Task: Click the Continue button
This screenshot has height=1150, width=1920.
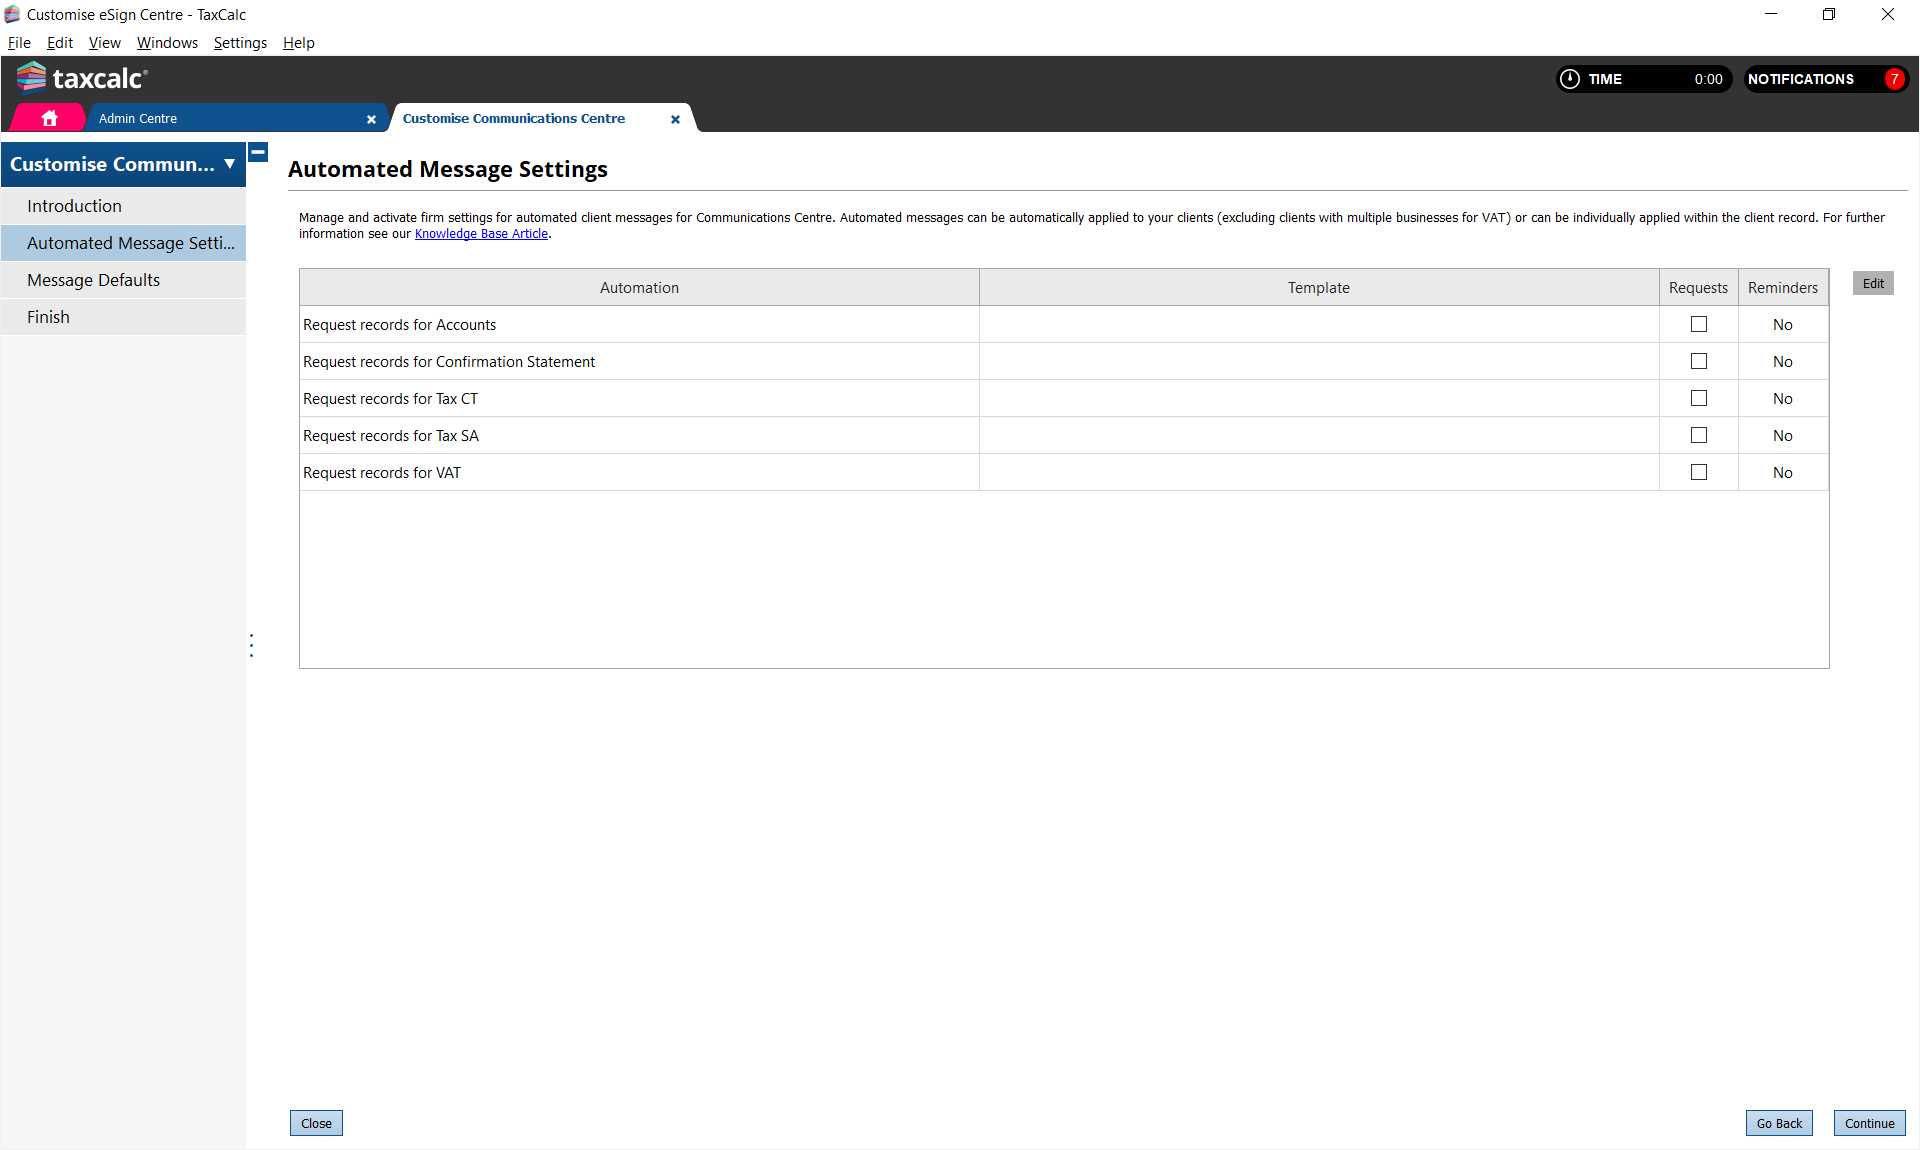Action: click(x=1869, y=1123)
